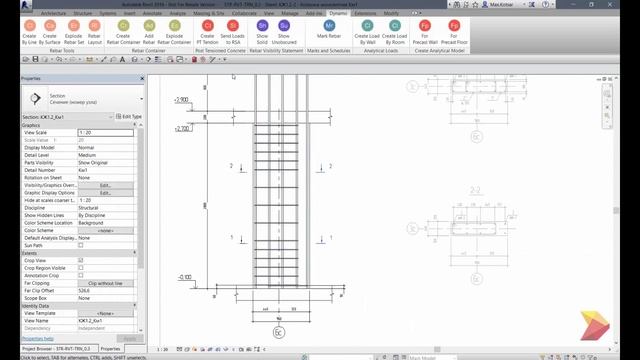Switch to the Modify ribbon tab
The width and height of the screenshot is (640, 360).
[x=391, y=13]
